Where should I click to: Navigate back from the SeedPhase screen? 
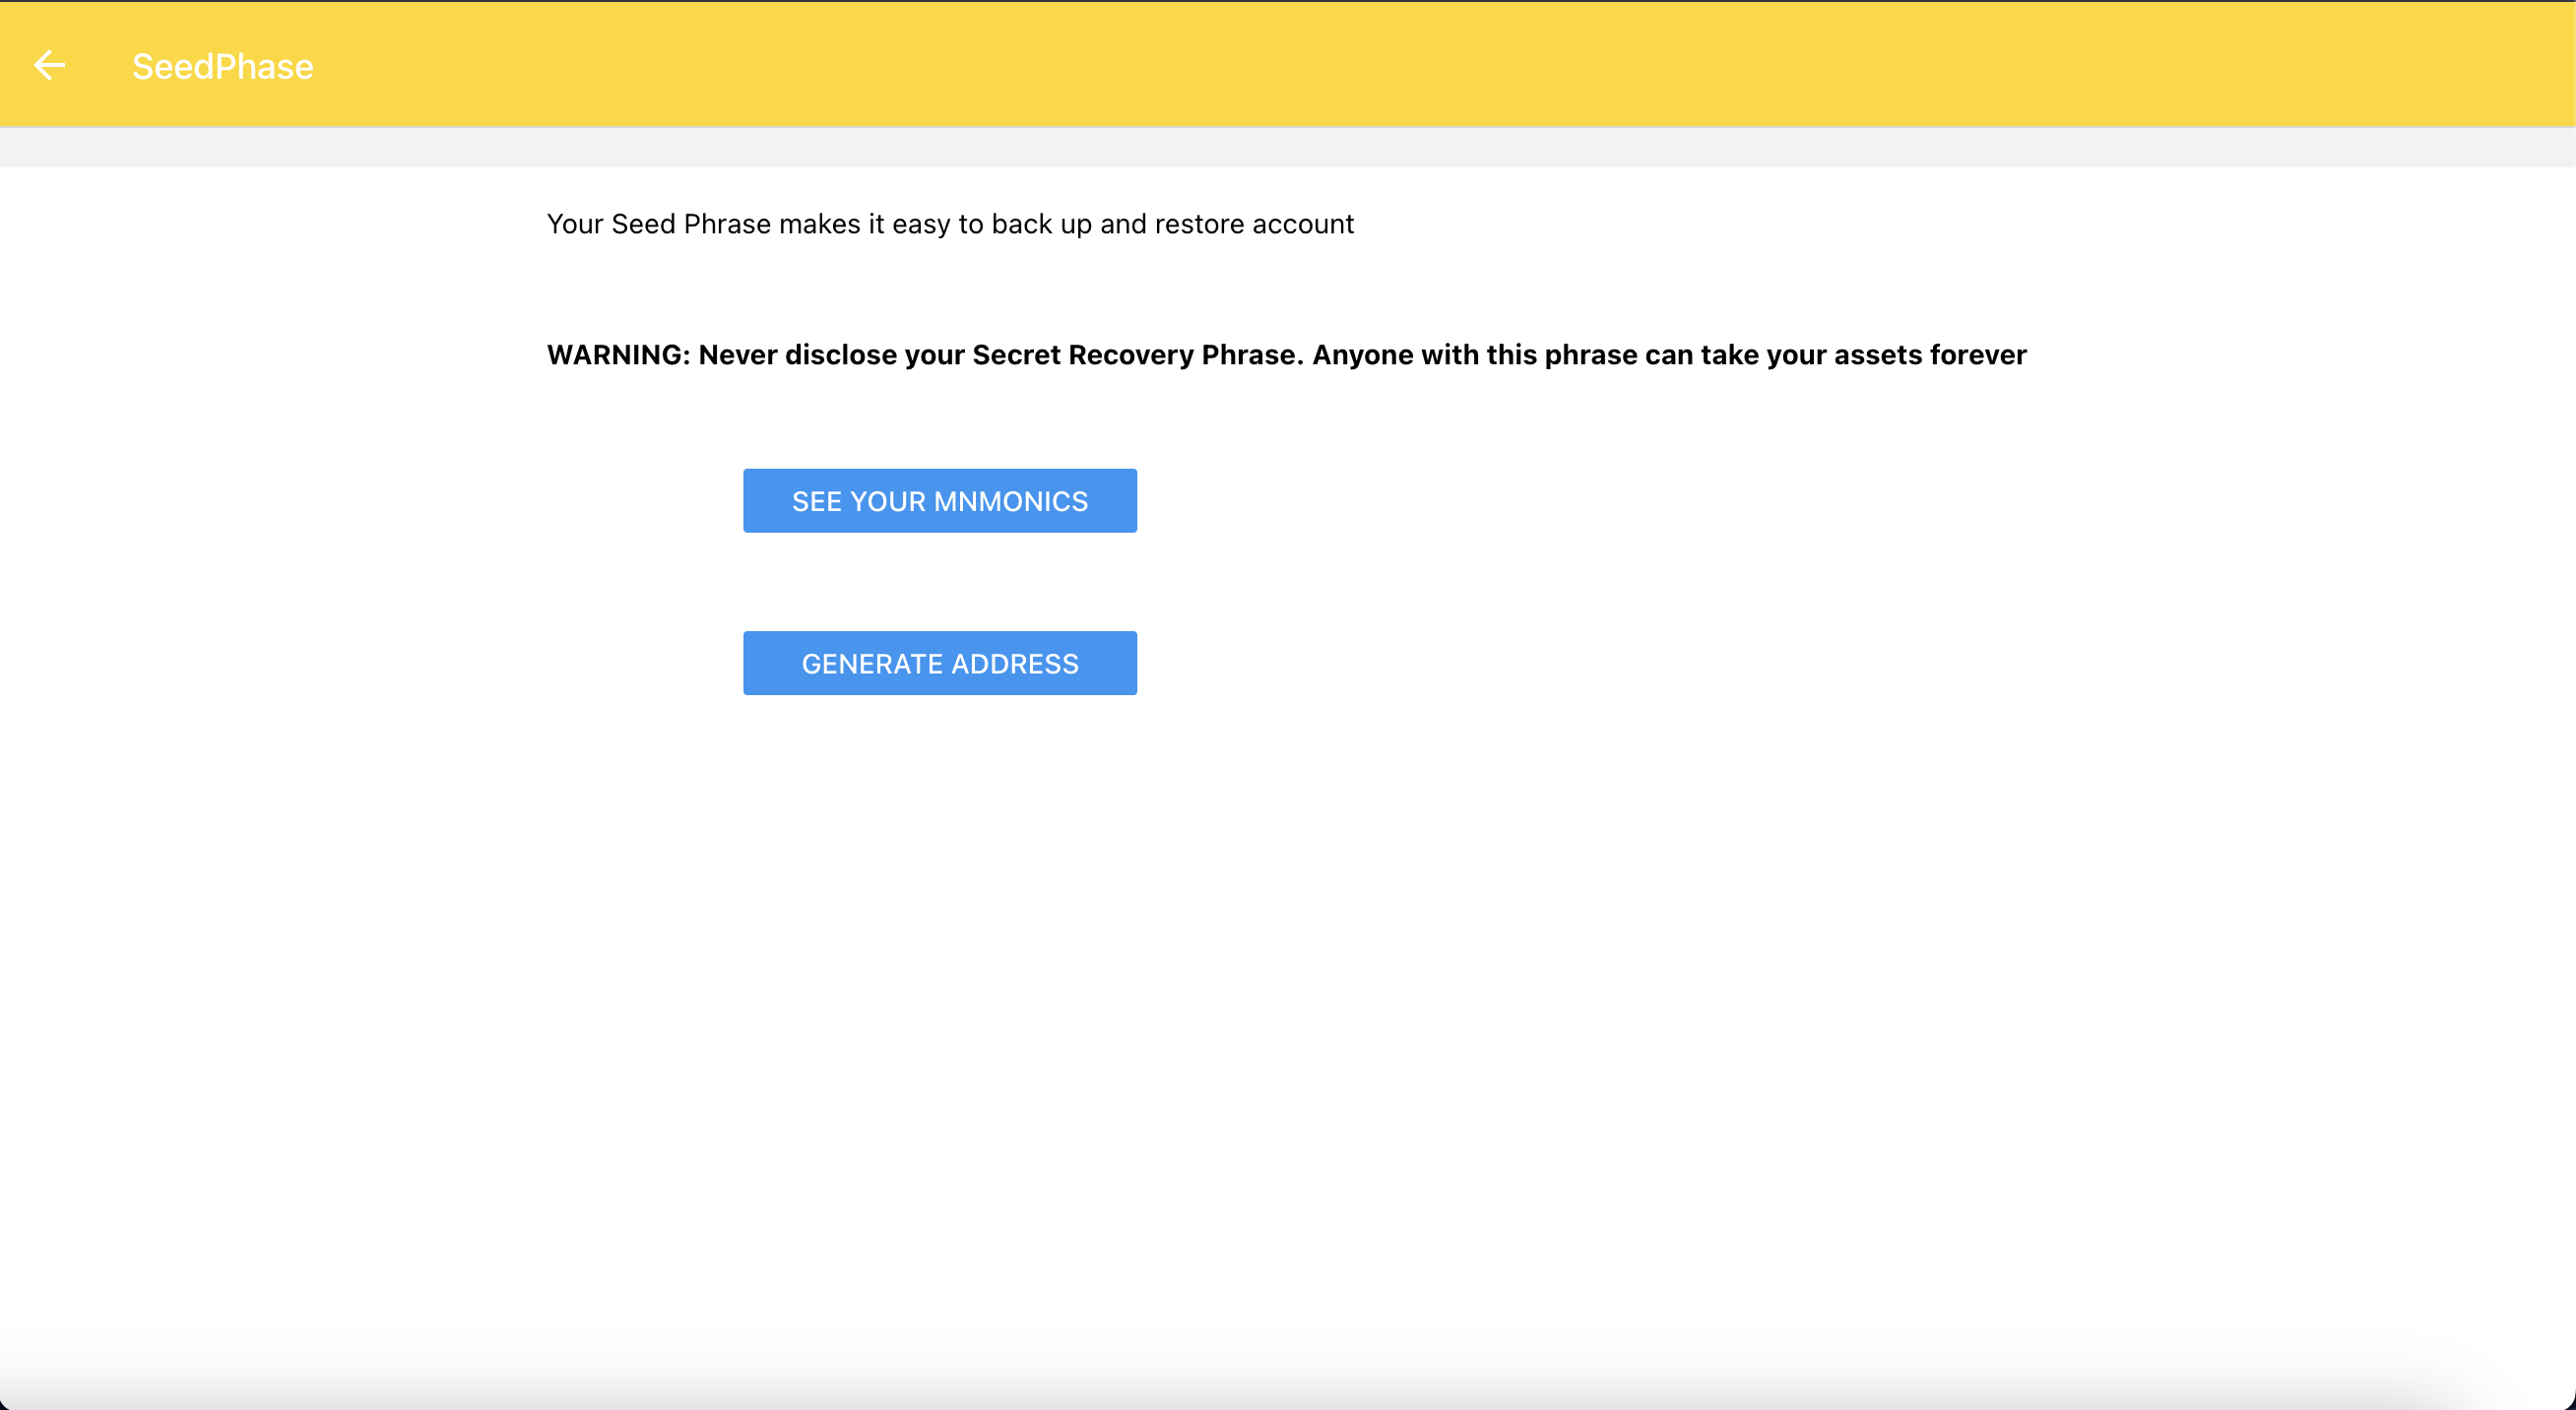49,66
